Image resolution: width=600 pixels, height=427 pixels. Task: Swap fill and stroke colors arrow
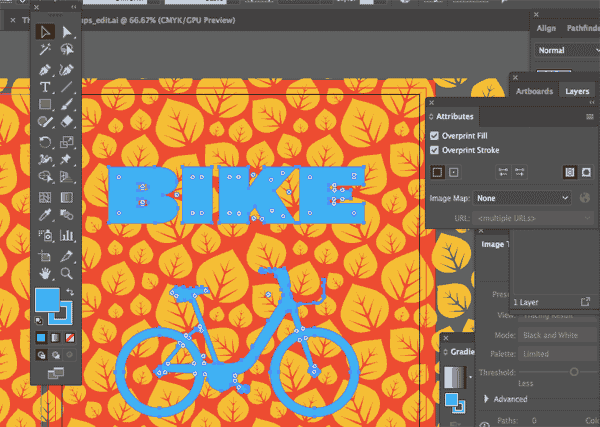pyautogui.click(x=70, y=292)
